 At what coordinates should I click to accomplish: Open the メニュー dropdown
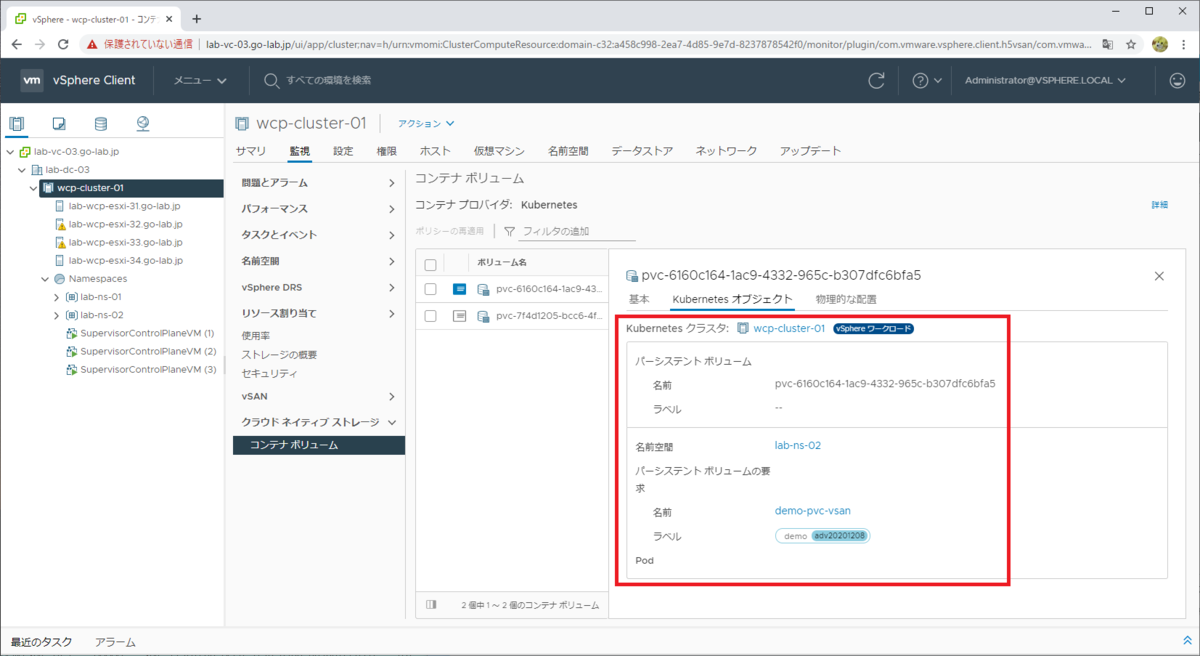coord(199,80)
